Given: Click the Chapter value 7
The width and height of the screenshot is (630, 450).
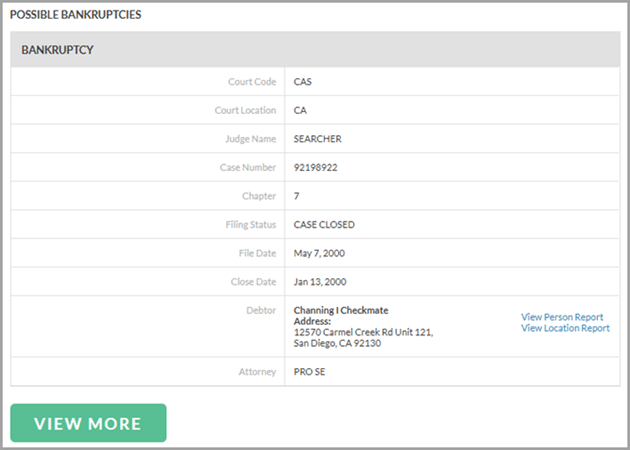Looking at the screenshot, I should (296, 196).
